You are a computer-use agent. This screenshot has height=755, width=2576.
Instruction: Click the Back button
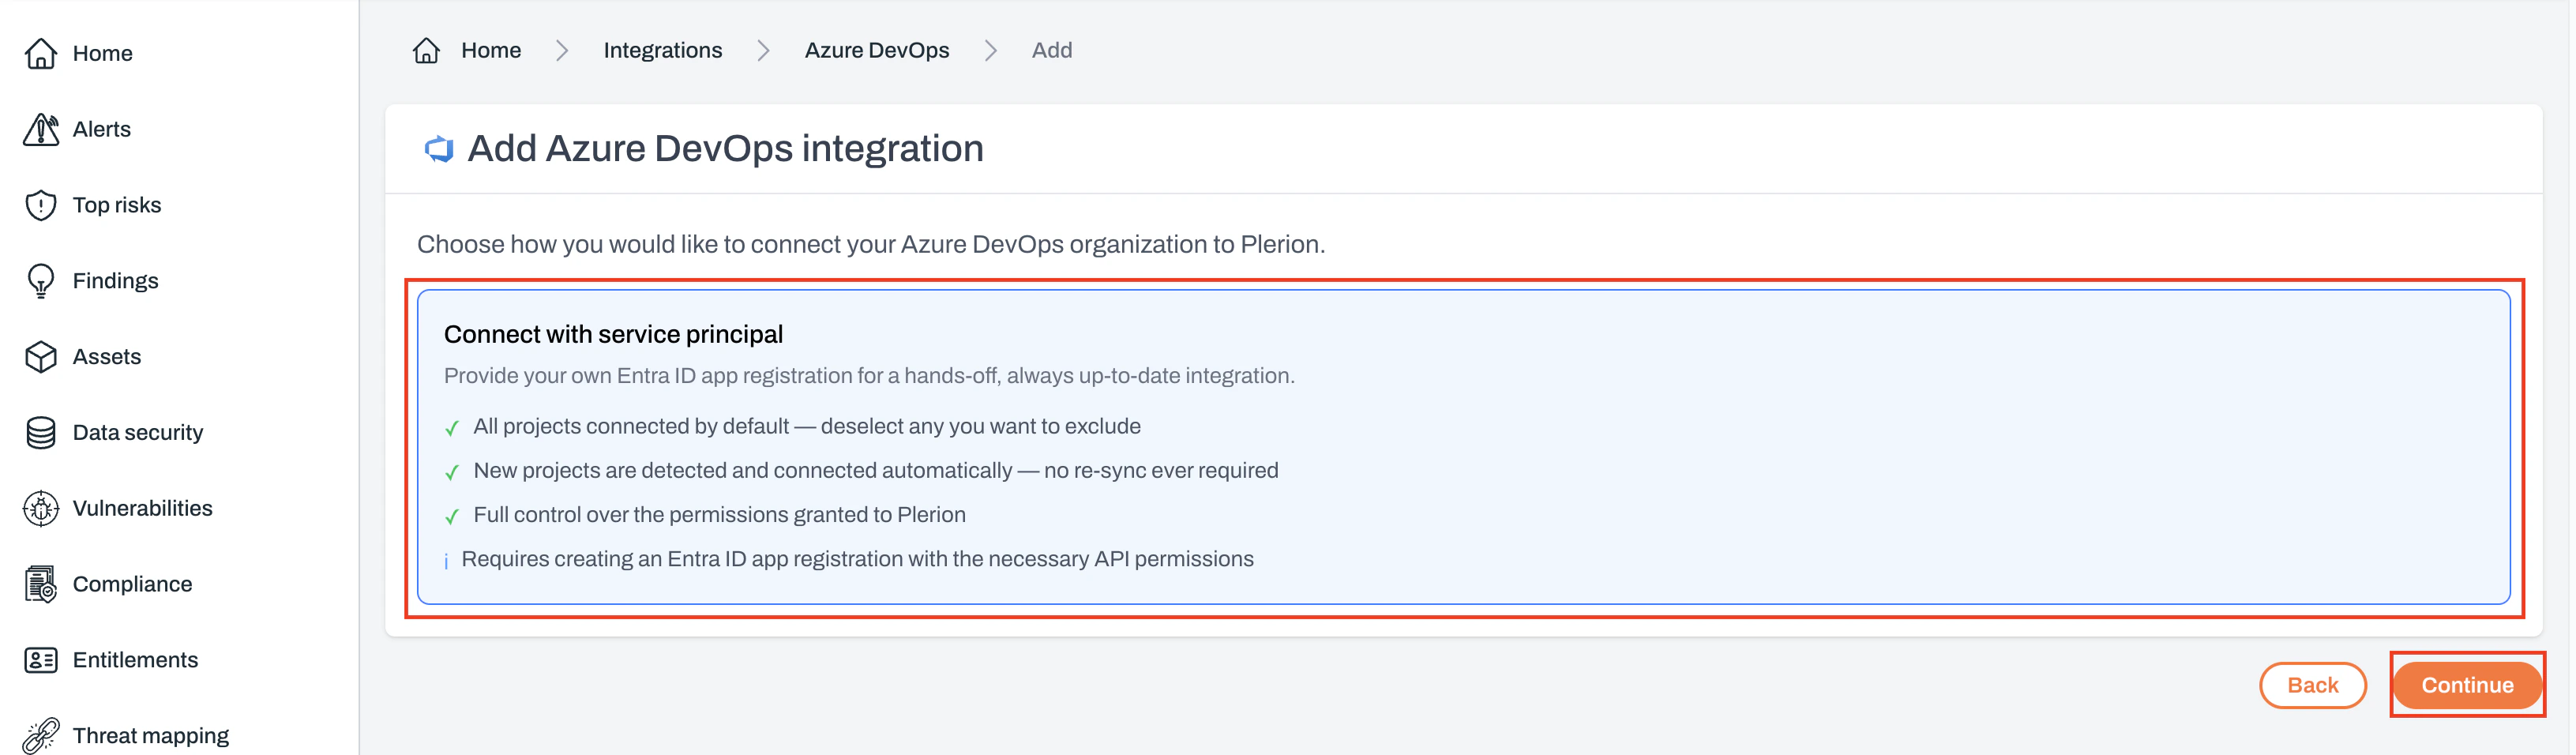[x=2313, y=685]
